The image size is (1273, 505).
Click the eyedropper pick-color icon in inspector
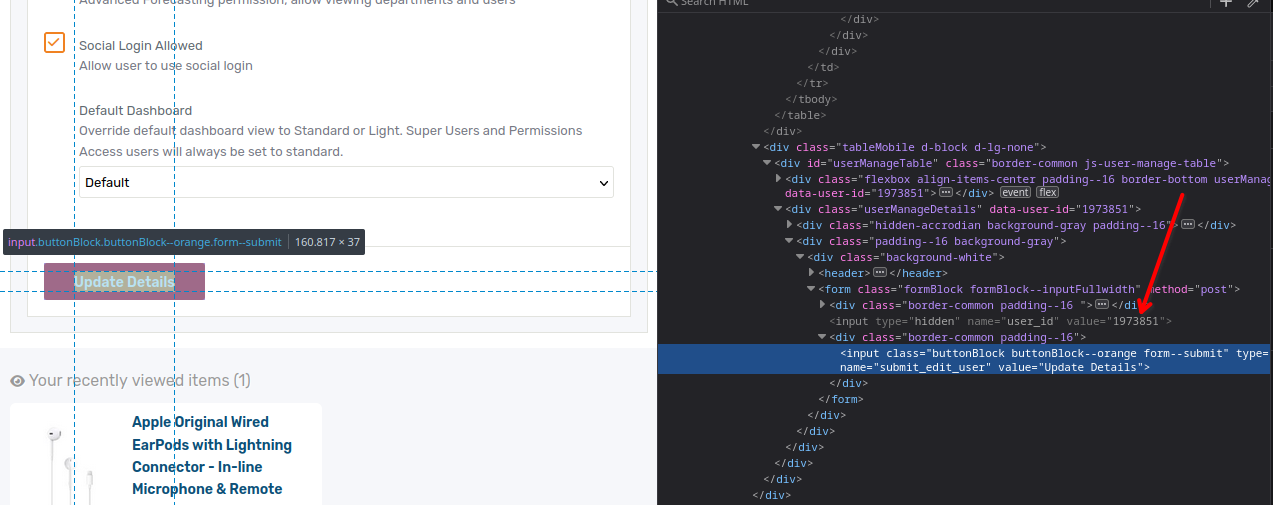coord(1253,3)
